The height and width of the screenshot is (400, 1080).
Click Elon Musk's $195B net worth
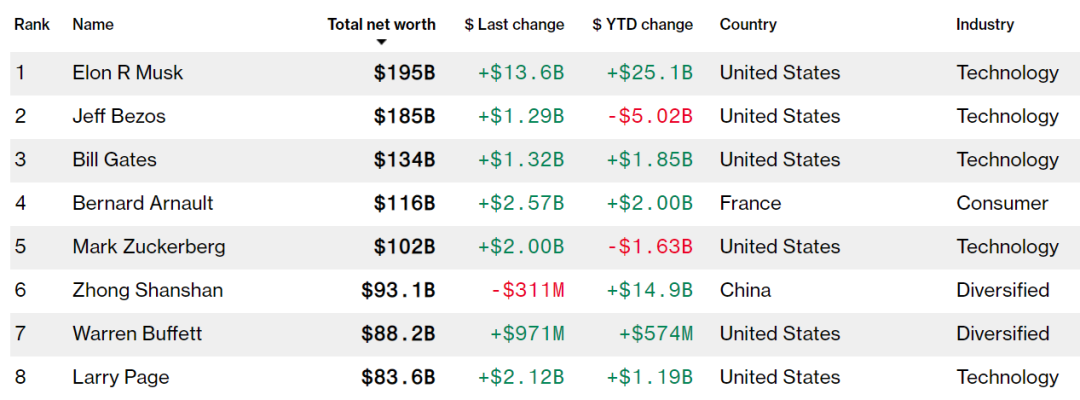click(x=405, y=73)
